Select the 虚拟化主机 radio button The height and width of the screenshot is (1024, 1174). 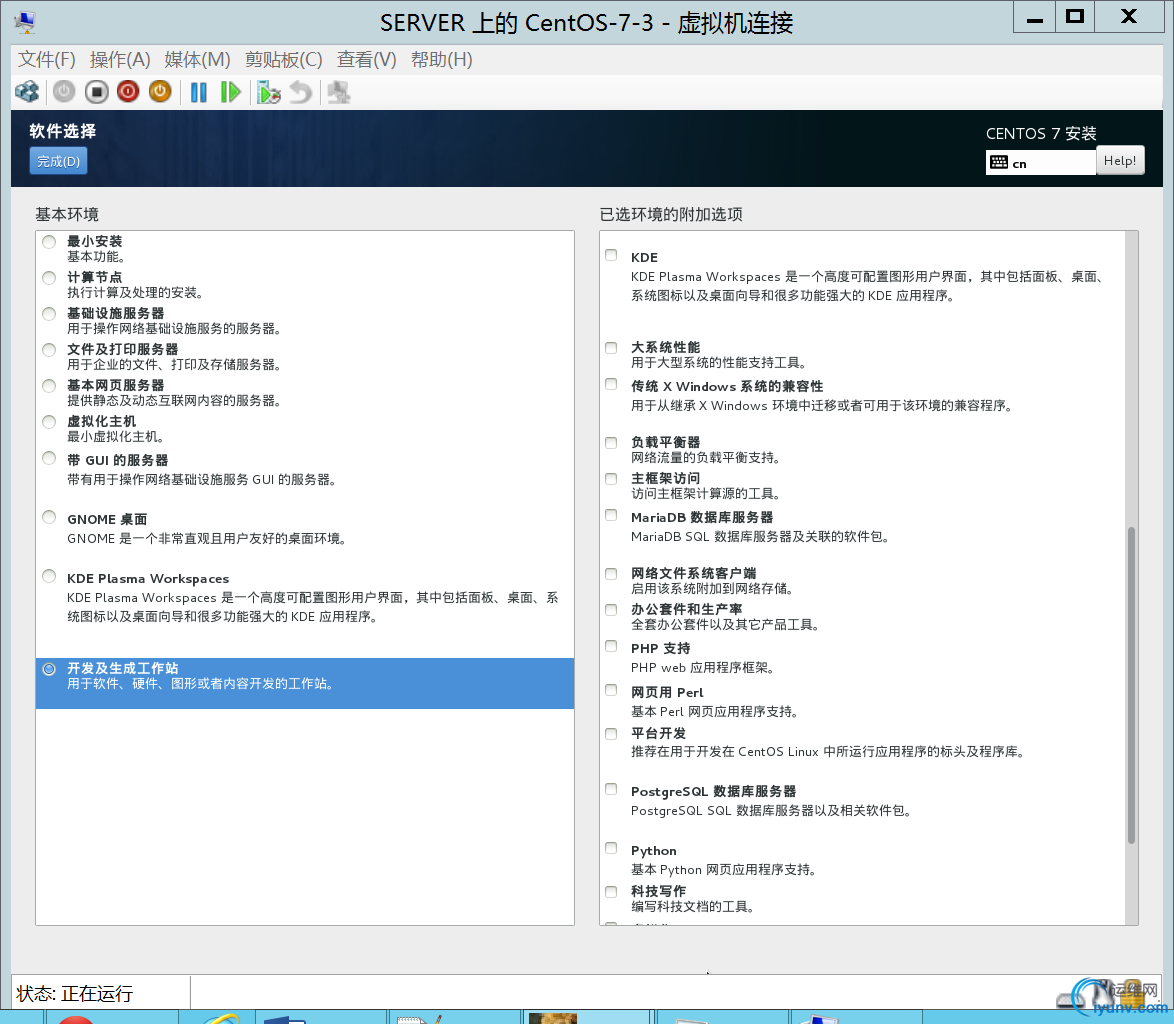coord(49,421)
